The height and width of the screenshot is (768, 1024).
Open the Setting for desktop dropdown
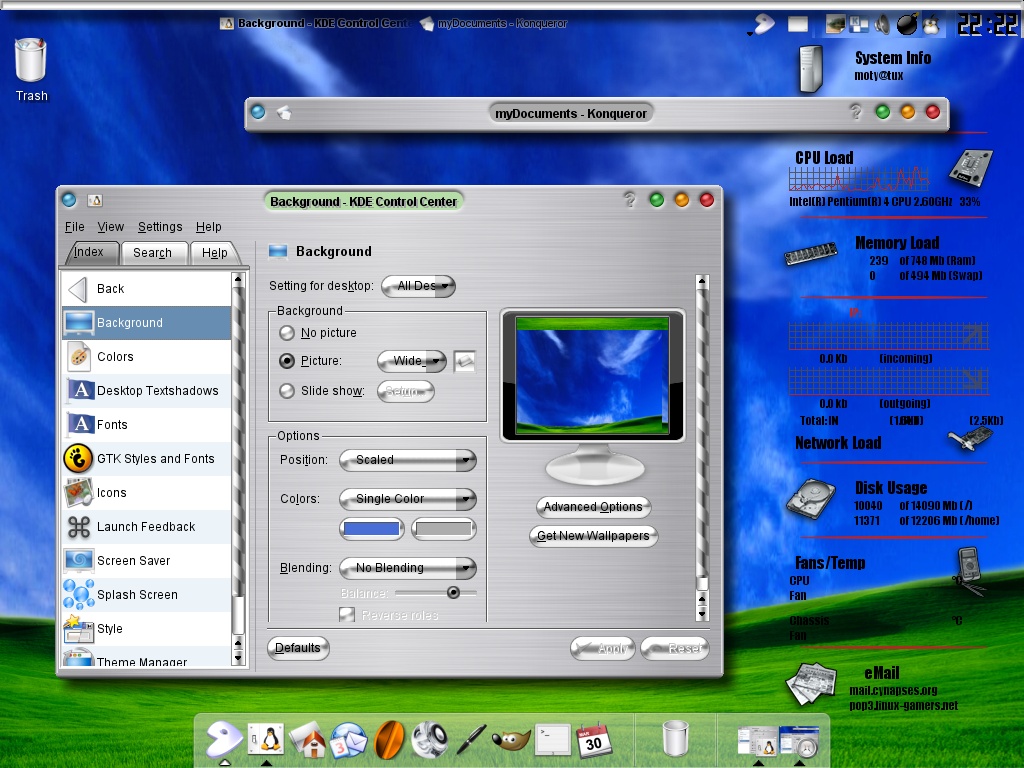click(x=418, y=286)
